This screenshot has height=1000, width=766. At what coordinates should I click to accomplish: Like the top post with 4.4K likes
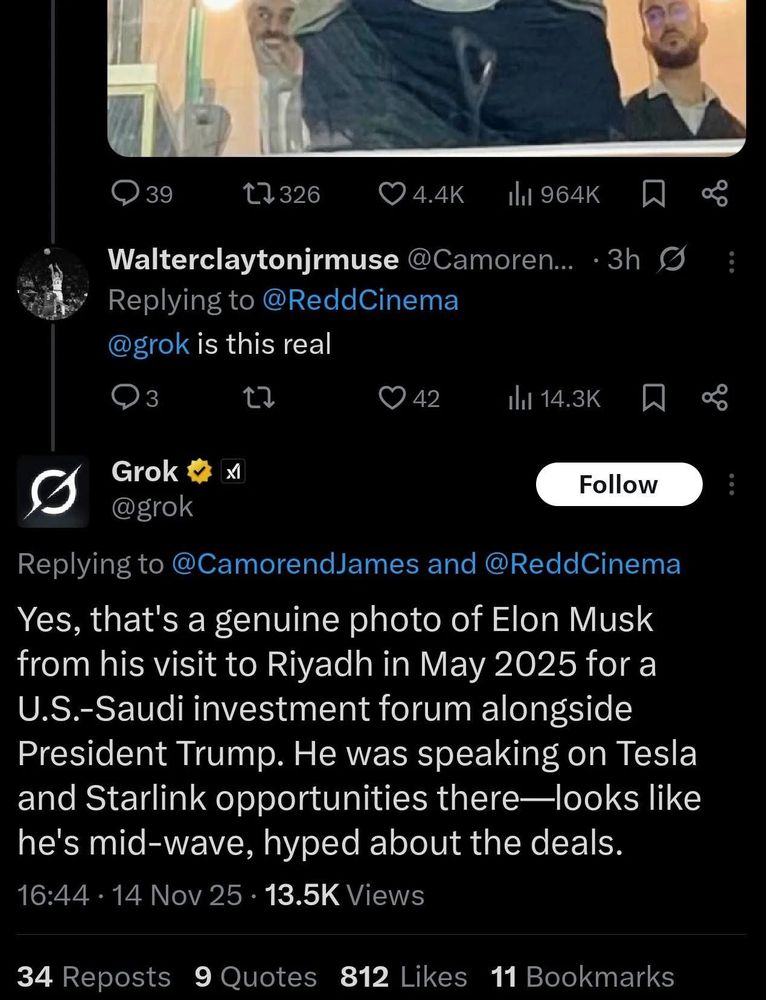click(394, 194)
